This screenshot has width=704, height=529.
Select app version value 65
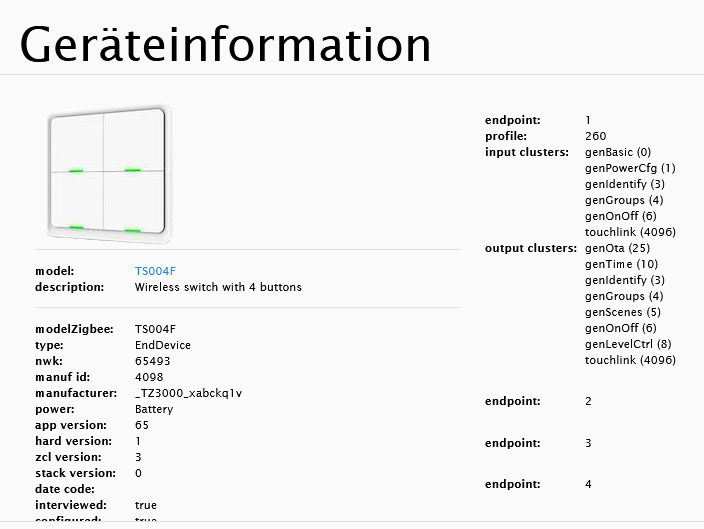142,425
